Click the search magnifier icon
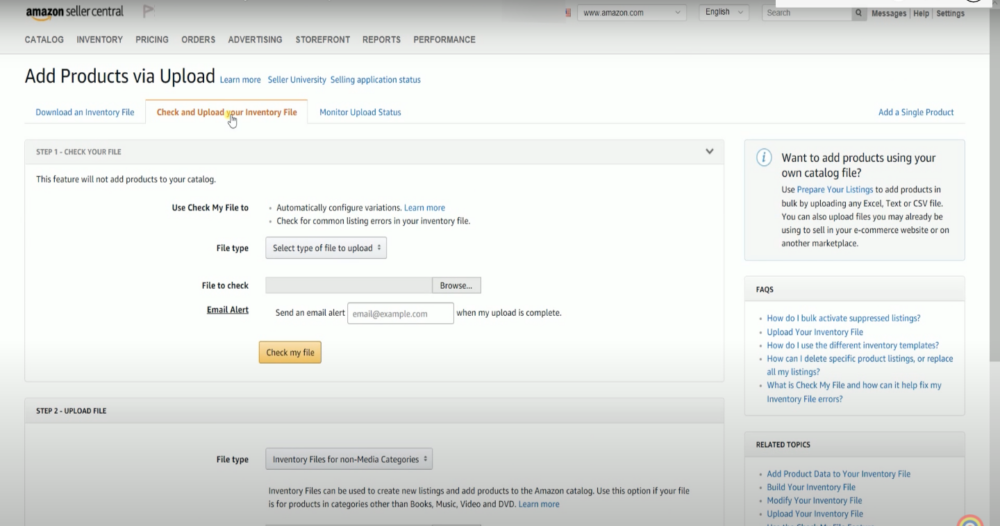Image resolution: width=1000 pixels, height=526 pixels. pos(858,13)
